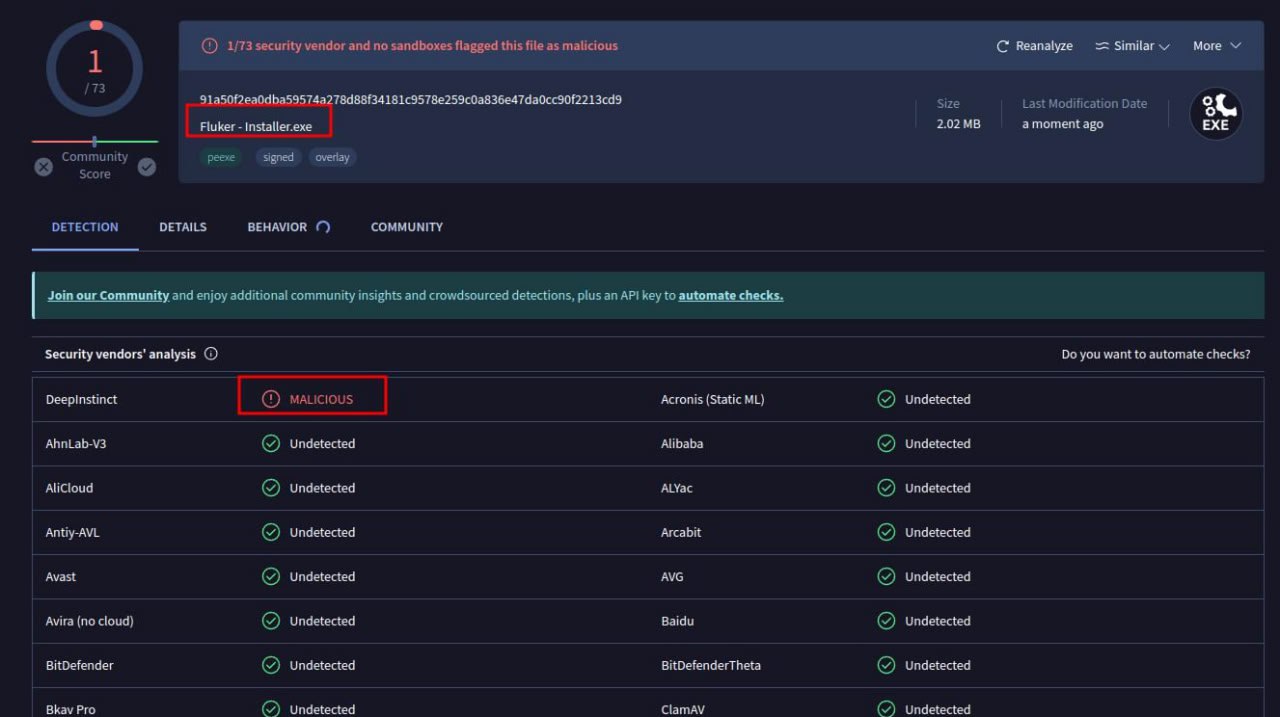Click the info icon beside Security vendors' analysis
The height and width of the screenshot is (717, 1280).
[211, 354]
